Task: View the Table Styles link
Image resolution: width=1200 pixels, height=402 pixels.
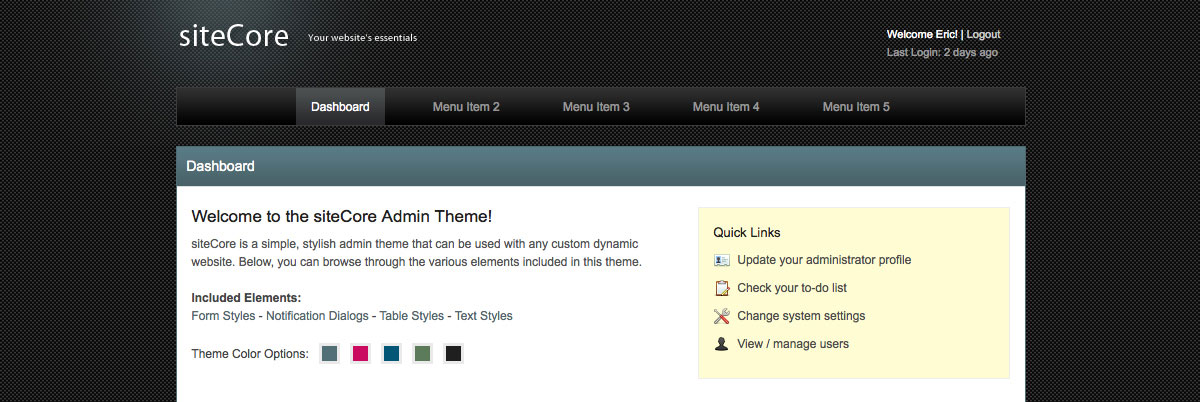Action: [411, 316]
